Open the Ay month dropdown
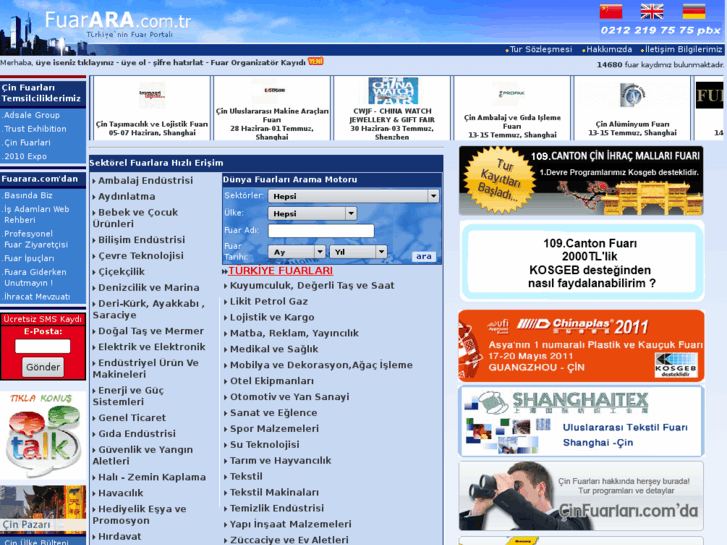 (296, 252)
